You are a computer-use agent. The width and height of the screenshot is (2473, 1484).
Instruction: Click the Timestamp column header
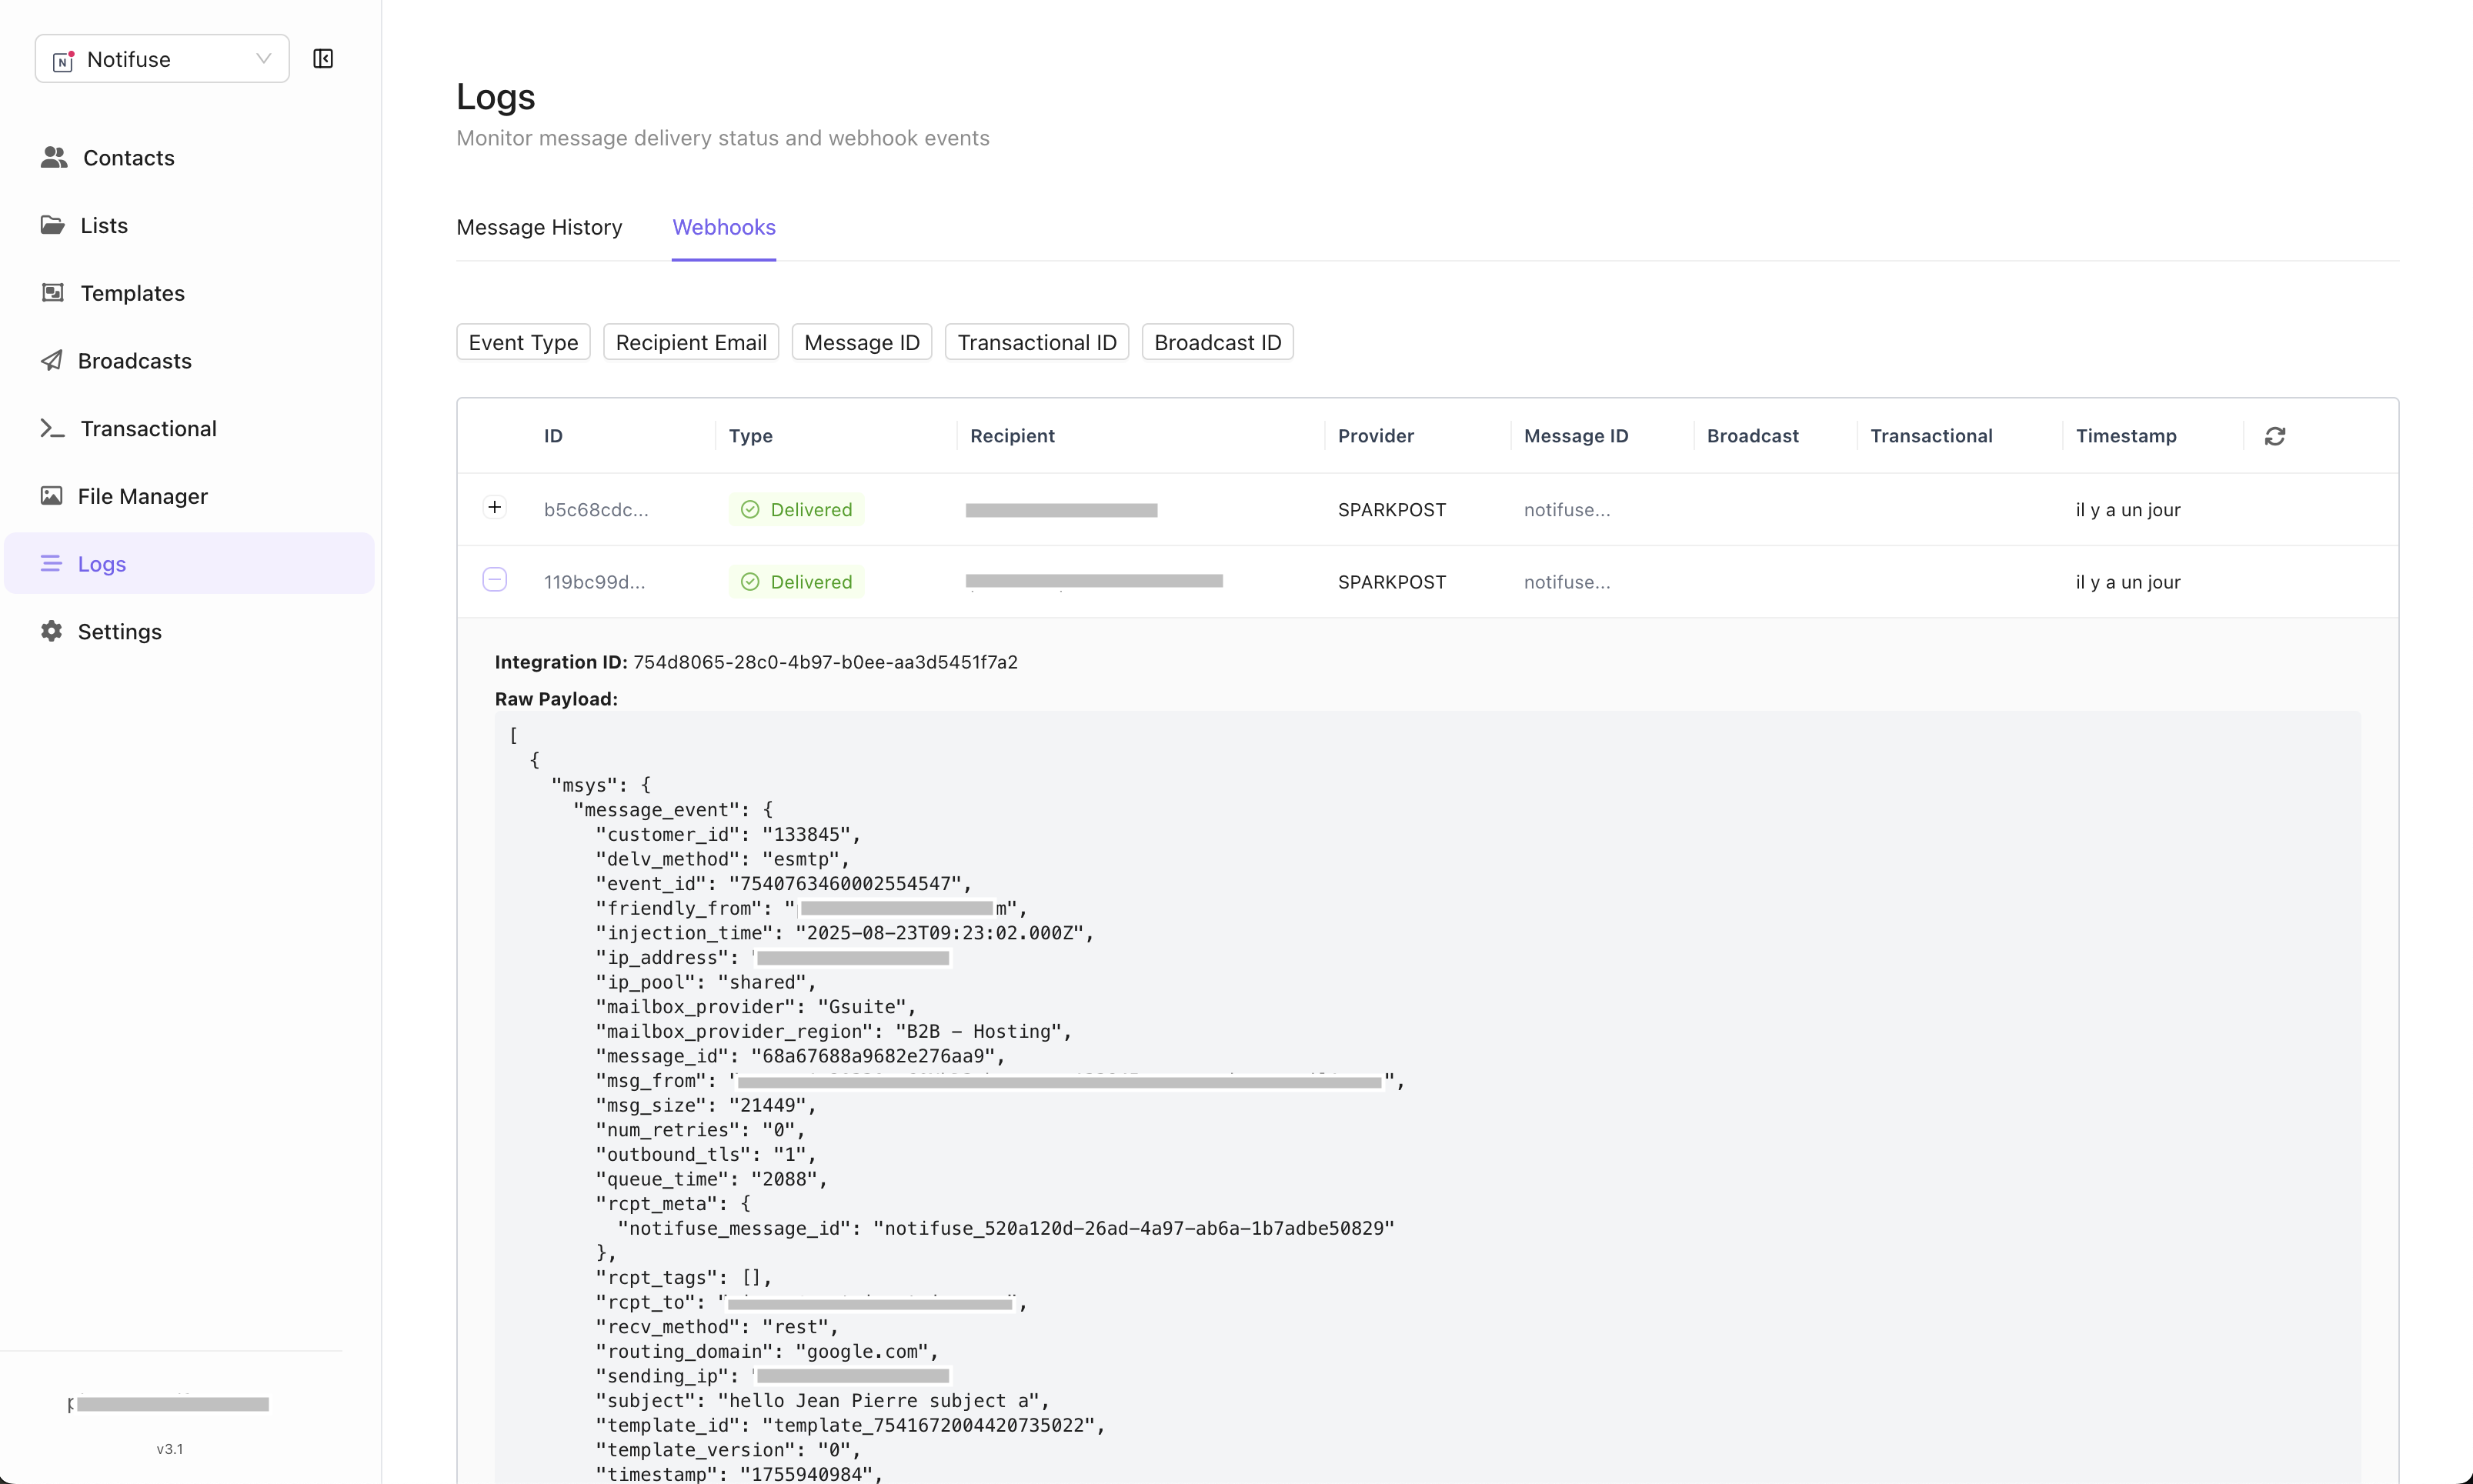pyautogui.click(x=2126, y=436)
